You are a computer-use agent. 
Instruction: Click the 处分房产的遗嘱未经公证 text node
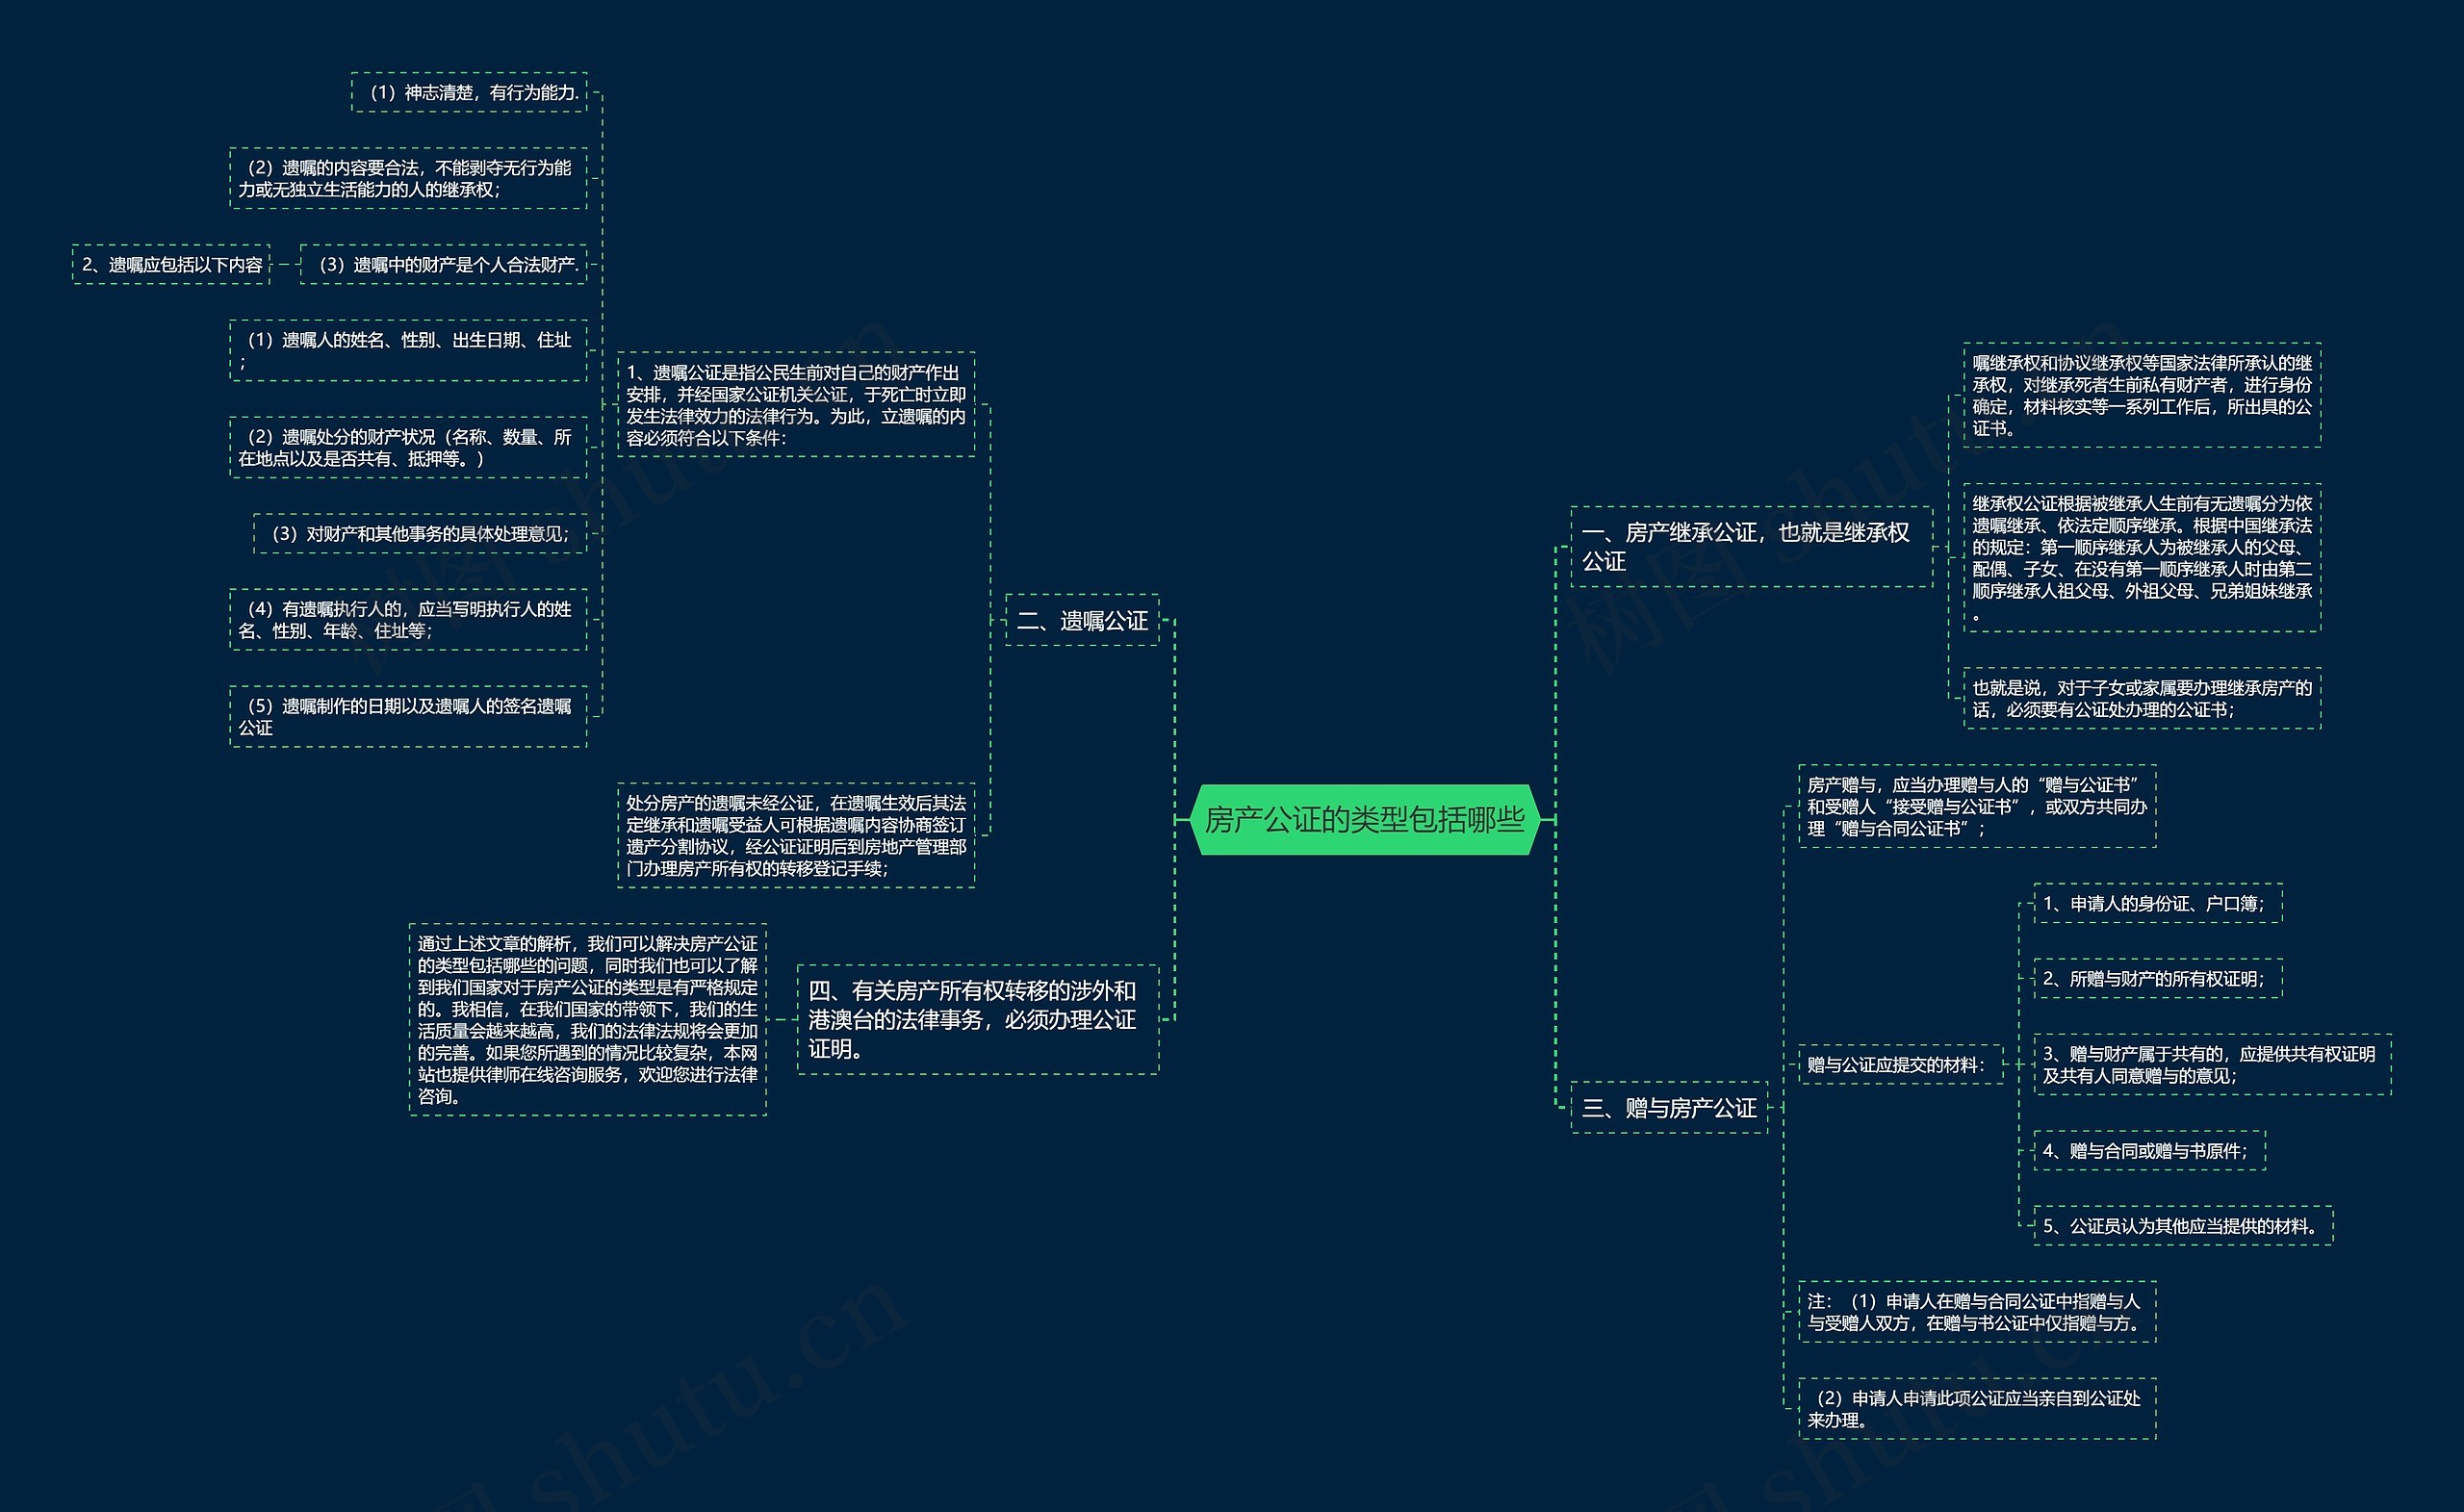click(x=795, y=836)
